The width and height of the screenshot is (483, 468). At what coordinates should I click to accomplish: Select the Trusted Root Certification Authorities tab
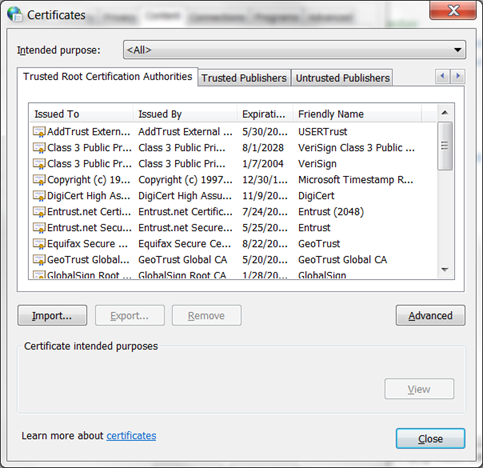pyautogui.click(x=107, y=77)
